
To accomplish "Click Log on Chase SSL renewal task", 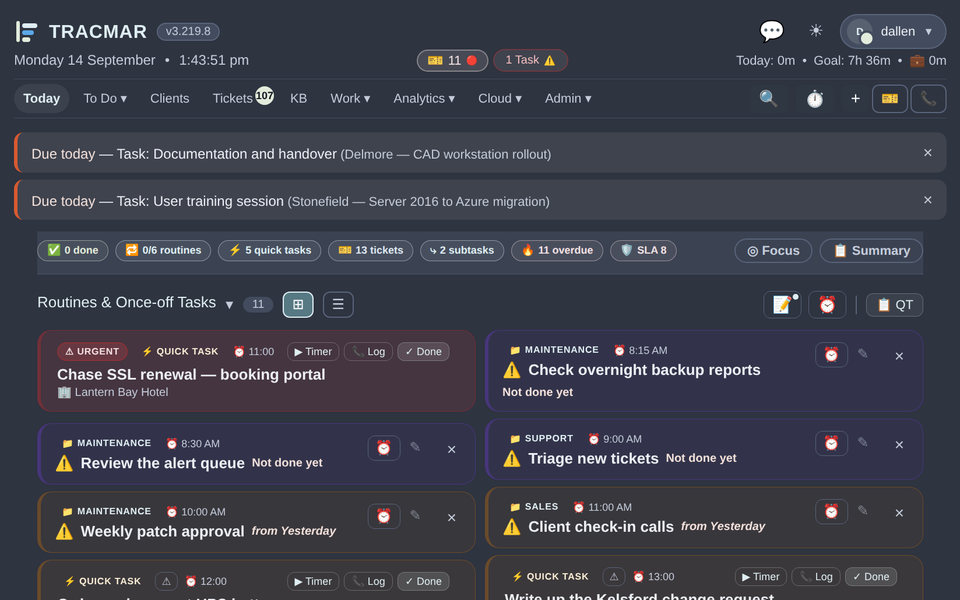I will (x=368, y=351).
